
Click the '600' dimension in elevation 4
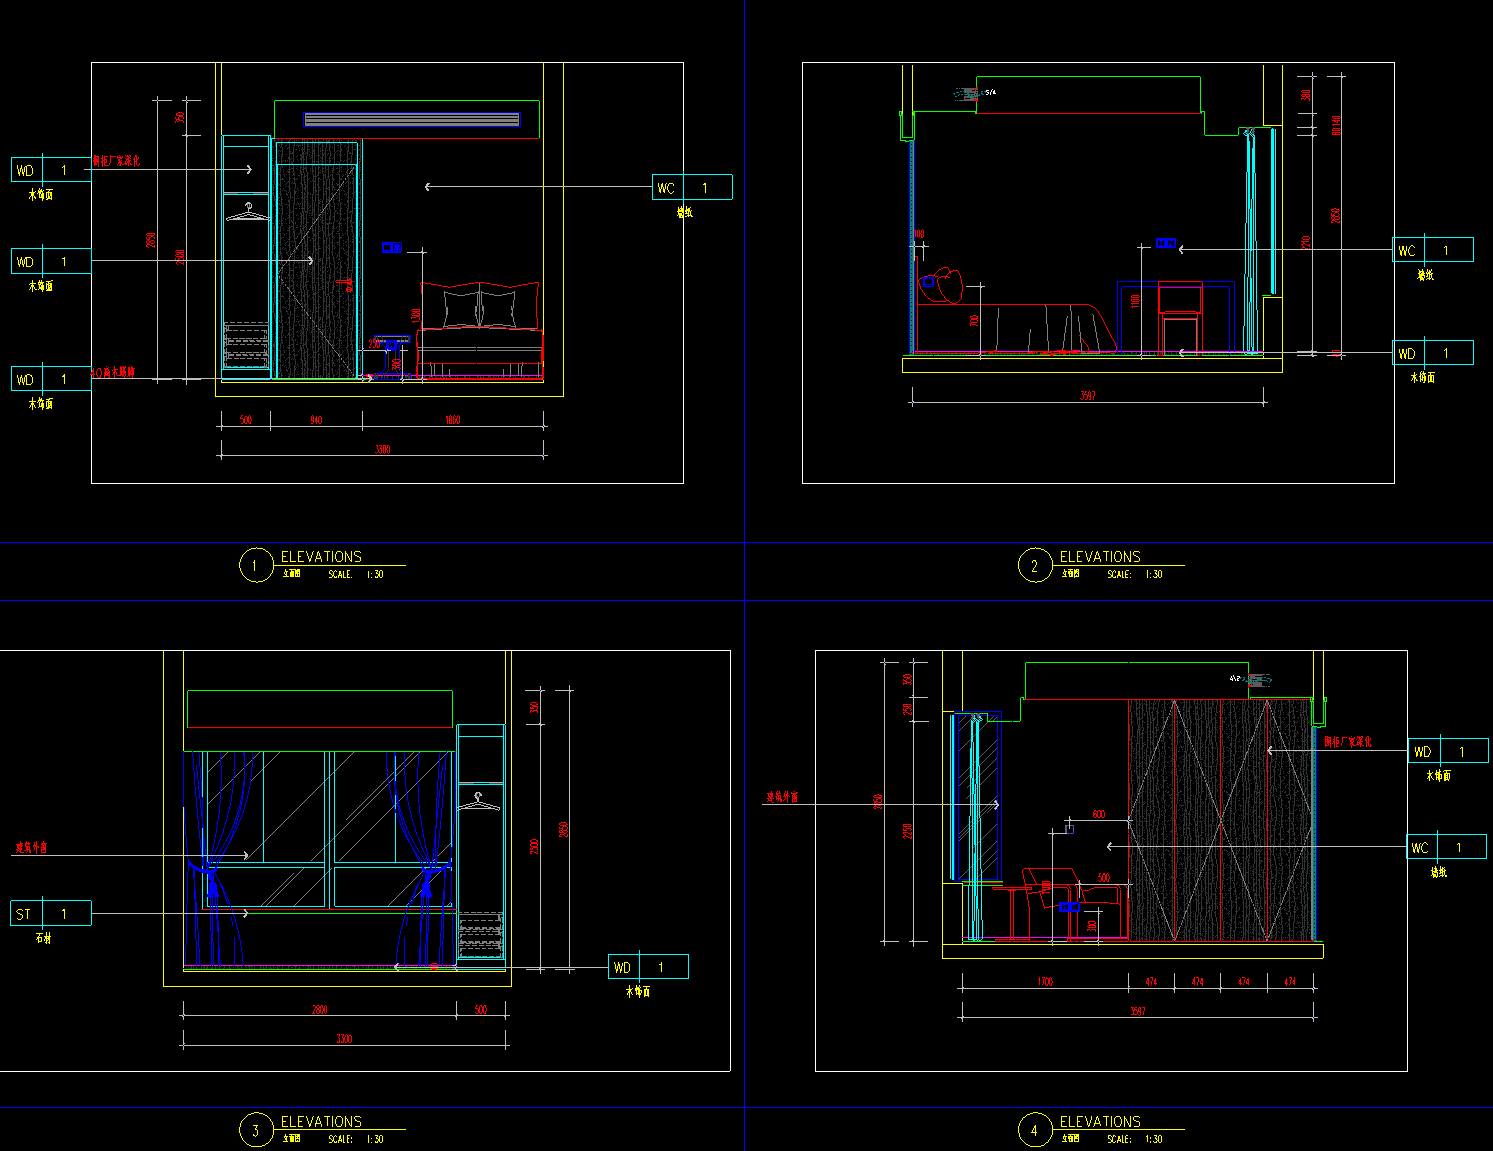click(1099, 815)
